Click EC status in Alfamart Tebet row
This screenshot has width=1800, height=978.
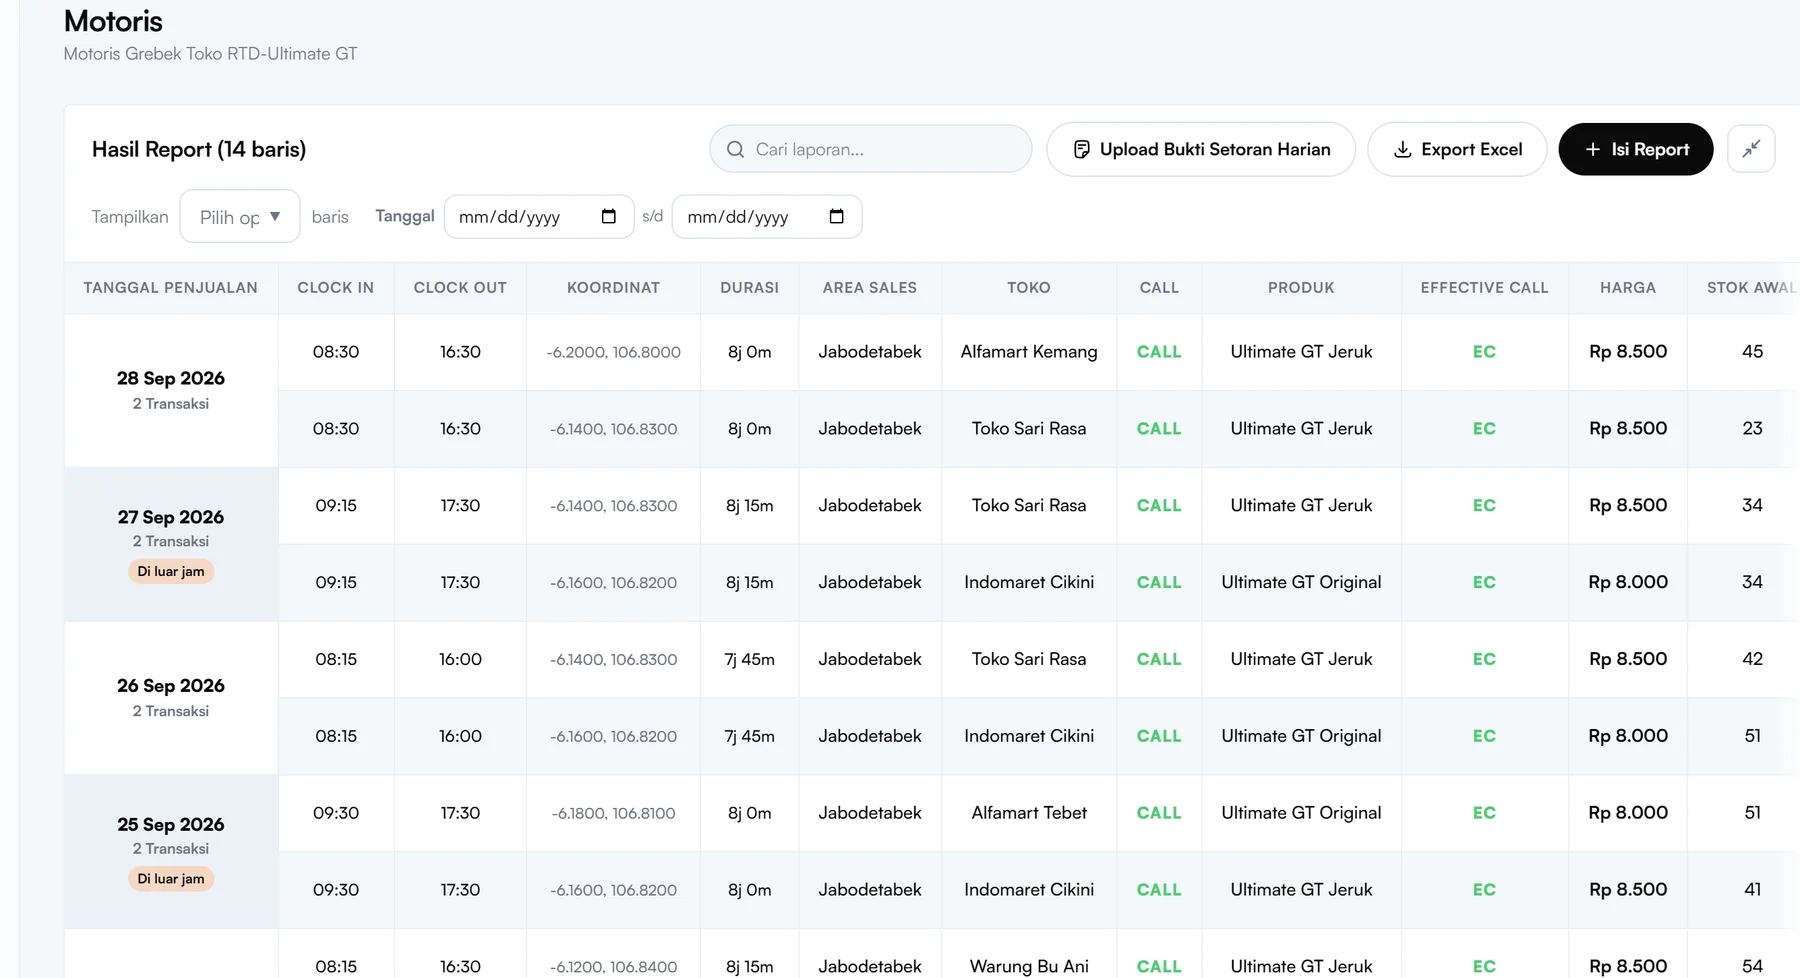[1484, 813]
